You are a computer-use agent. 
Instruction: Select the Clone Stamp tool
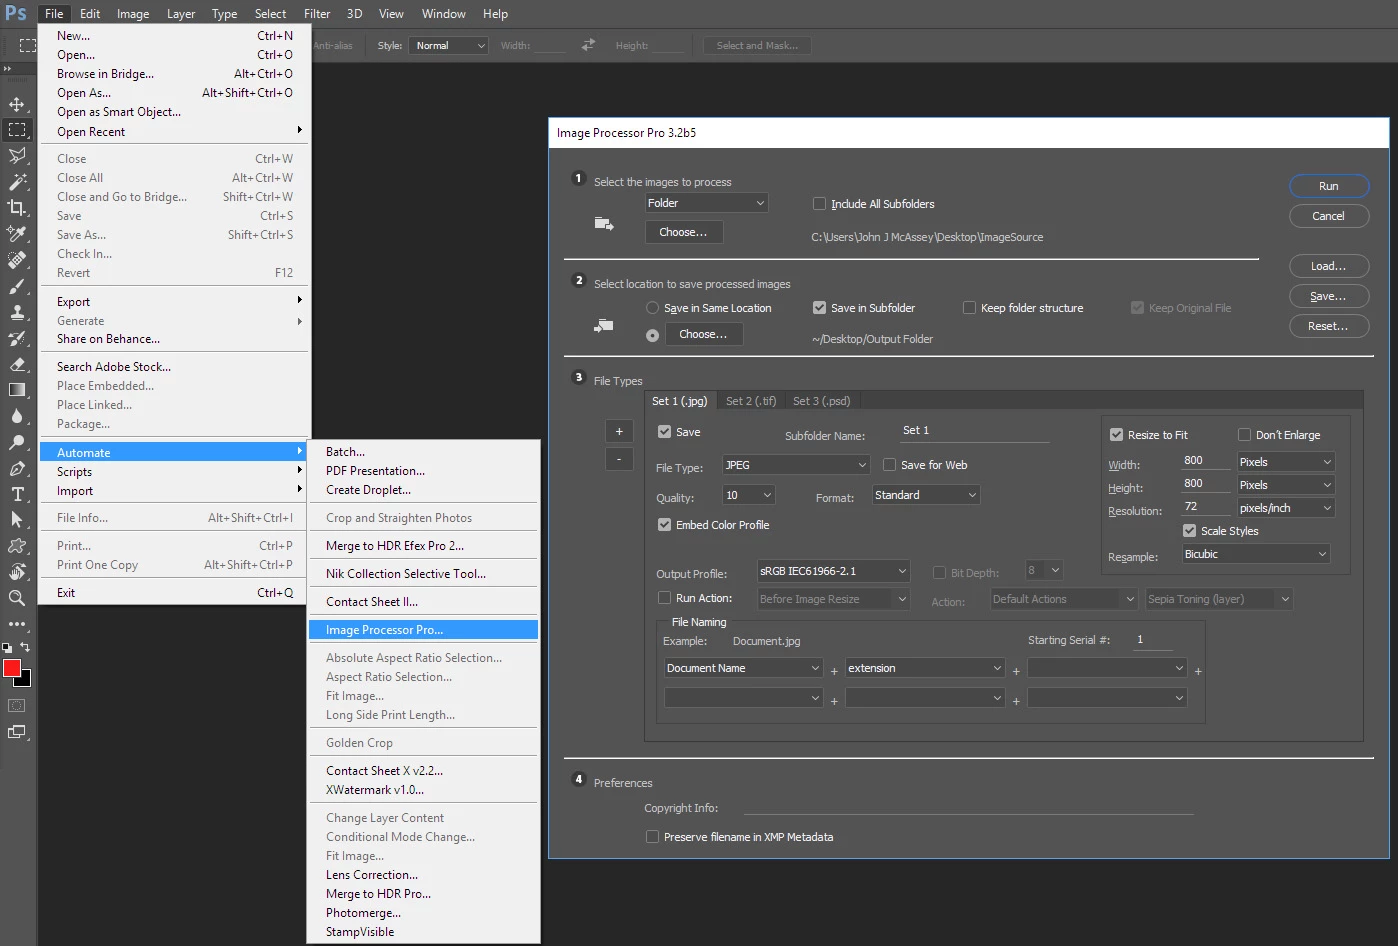[17, 312]
